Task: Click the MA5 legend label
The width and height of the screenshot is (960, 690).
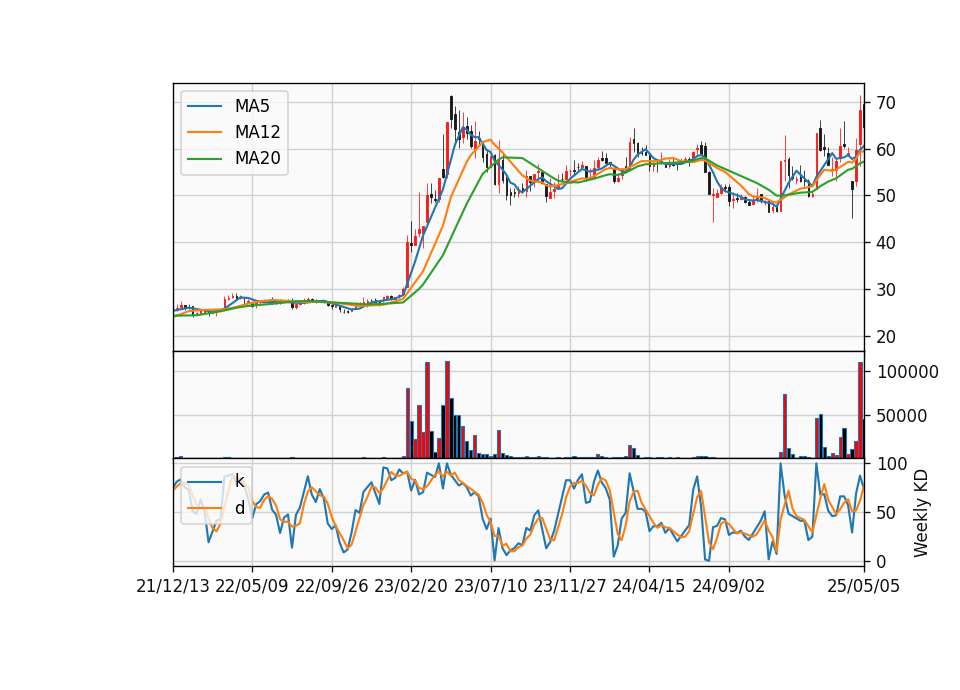Action: click(x=252, y=106)
